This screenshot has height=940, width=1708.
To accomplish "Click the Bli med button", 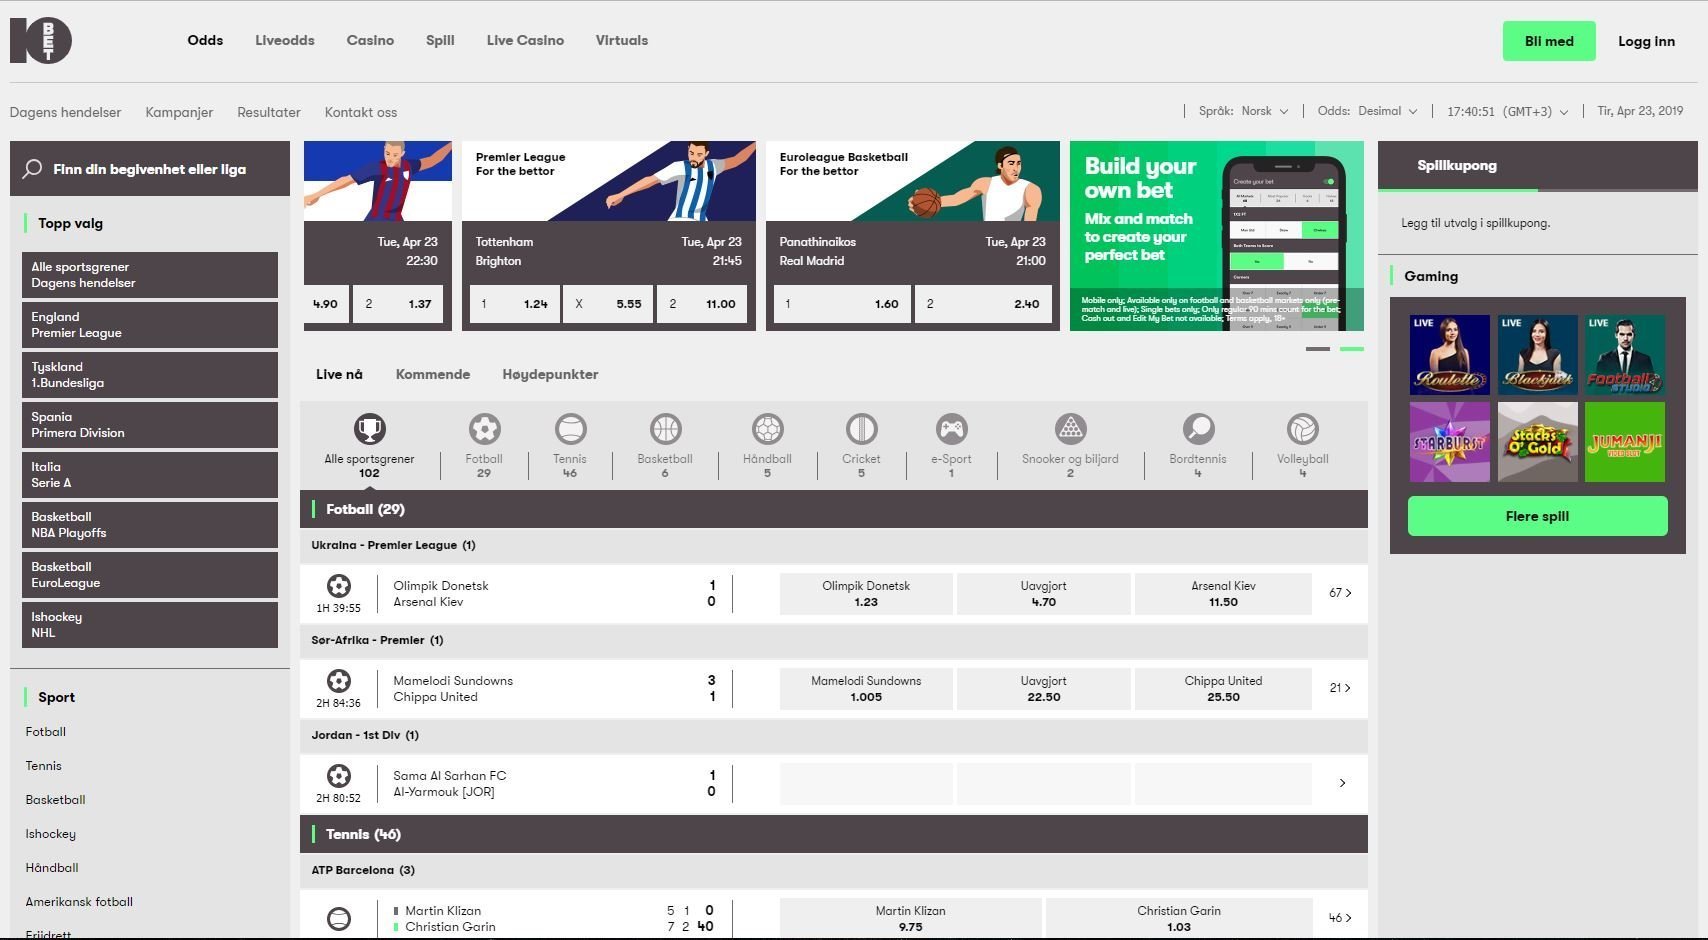I will point(1549,41).
